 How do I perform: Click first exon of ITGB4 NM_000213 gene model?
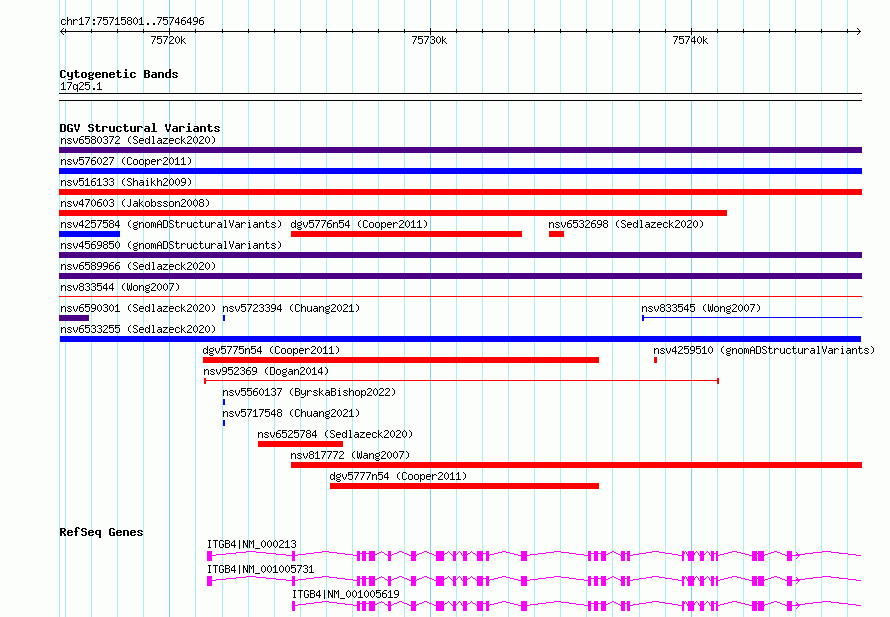tap(209, 556)
